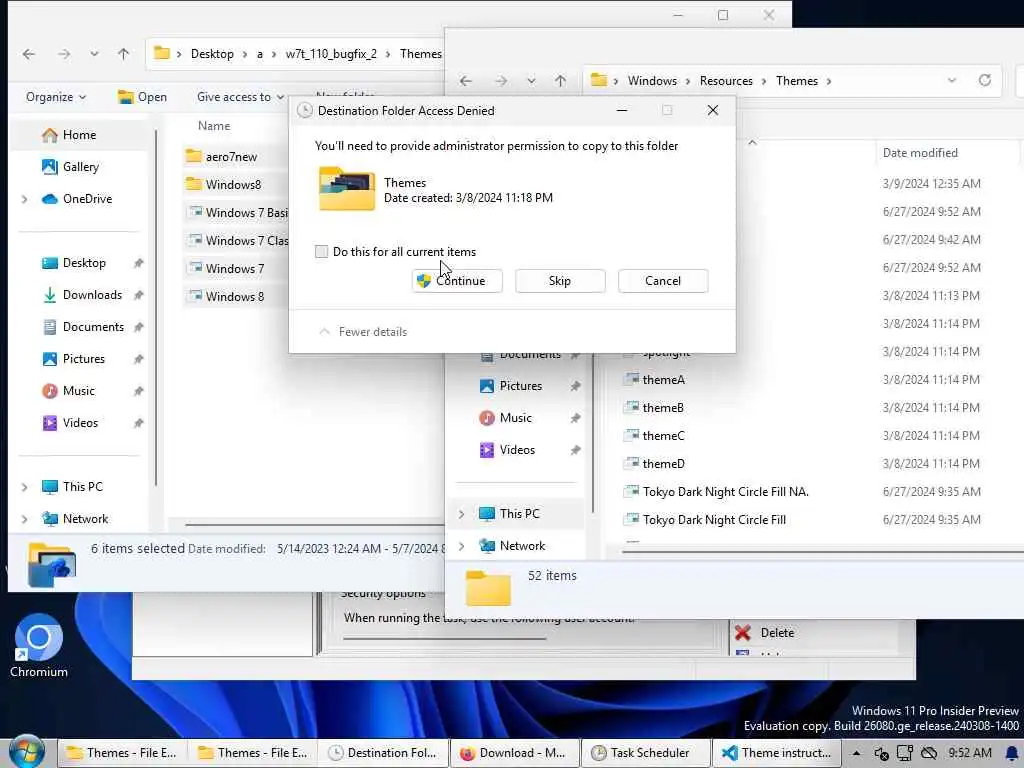This screenshot has width=1024, height=768.
Task: Open the Organize menu
Action: tap(56, 97)
